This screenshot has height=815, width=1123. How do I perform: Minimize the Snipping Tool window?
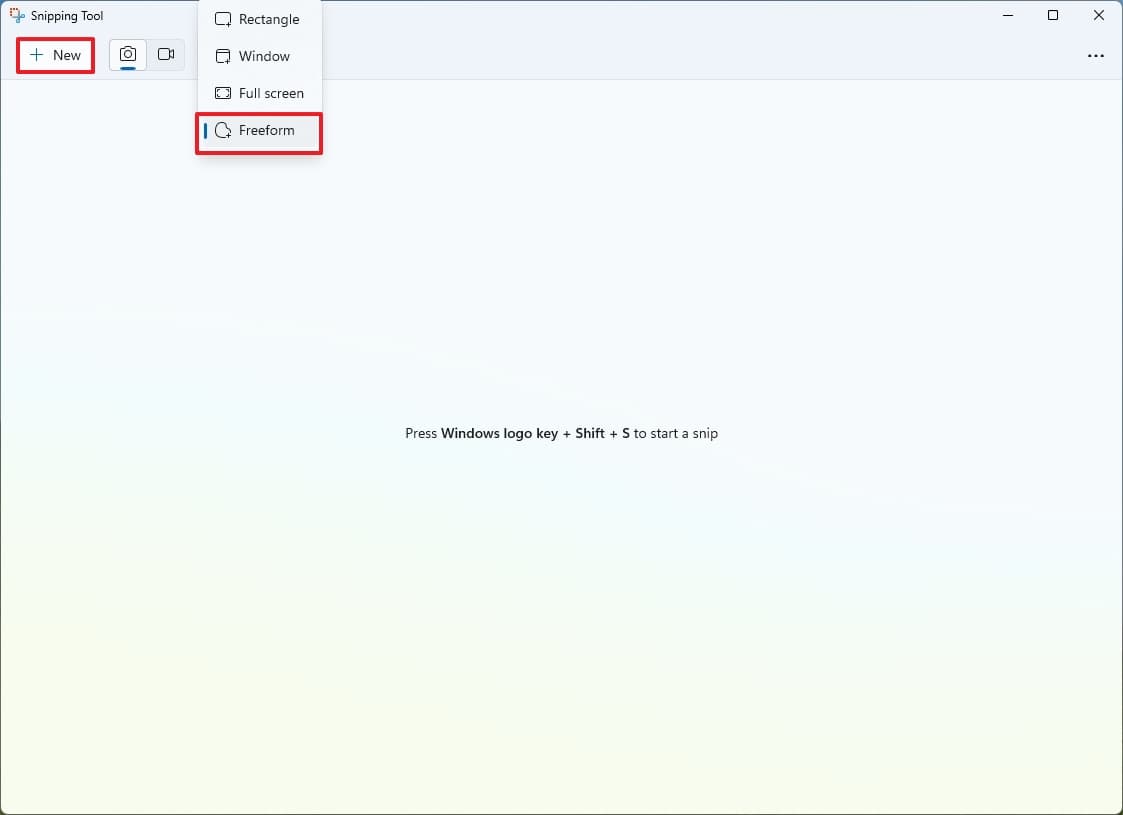pos(1008,15)
